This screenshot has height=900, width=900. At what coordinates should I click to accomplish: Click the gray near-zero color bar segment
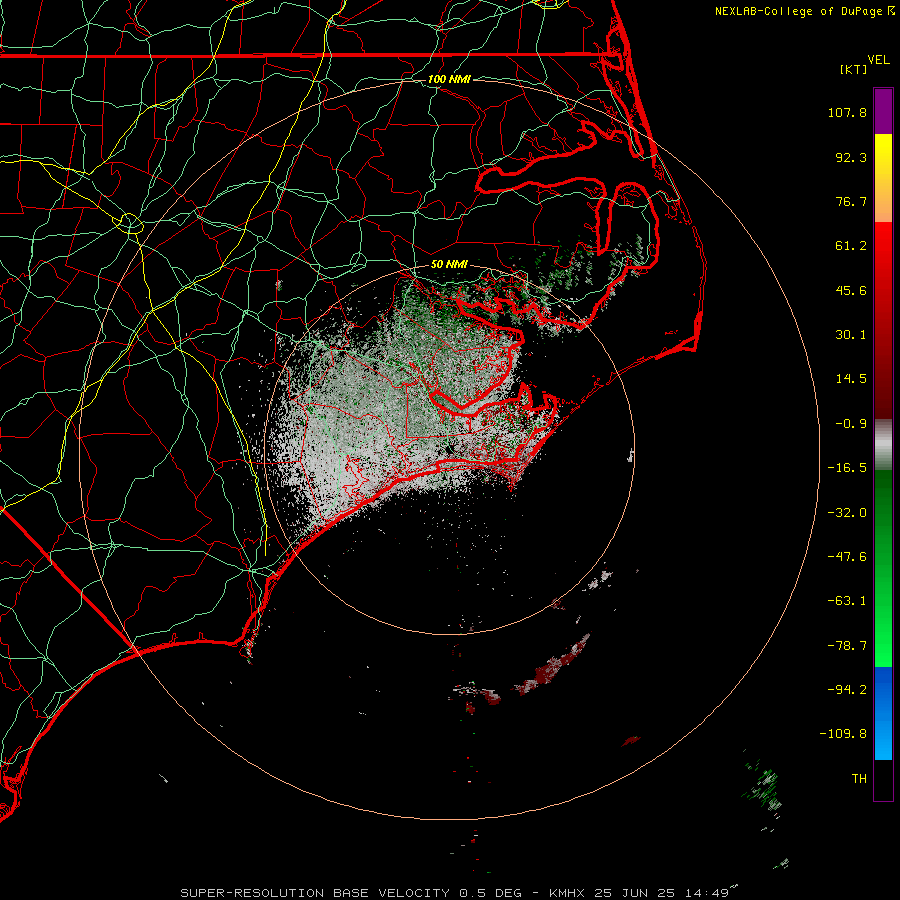[883, 445]
